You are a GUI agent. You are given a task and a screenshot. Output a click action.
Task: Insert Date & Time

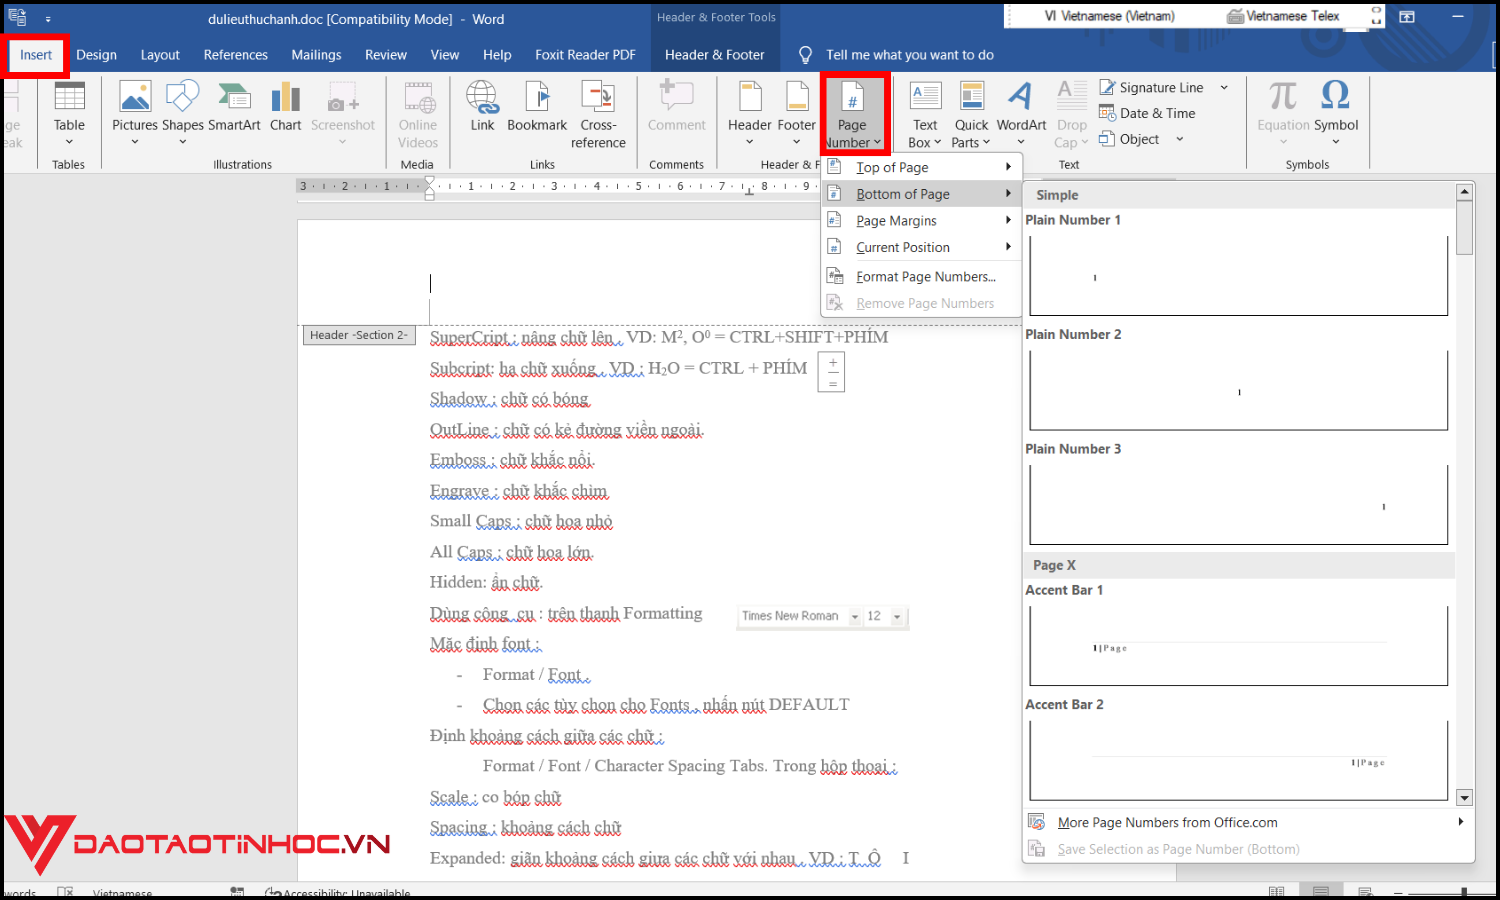[1148, 113]
